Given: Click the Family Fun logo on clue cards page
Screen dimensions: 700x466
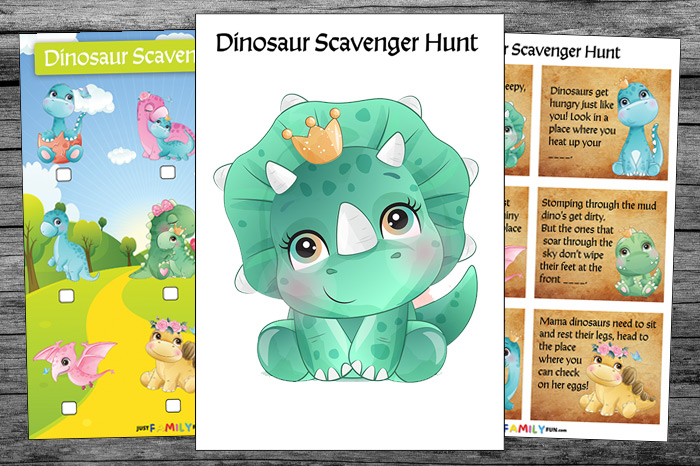Looking at the screenshot, I should pyautogui.click(x=535, y=429).
